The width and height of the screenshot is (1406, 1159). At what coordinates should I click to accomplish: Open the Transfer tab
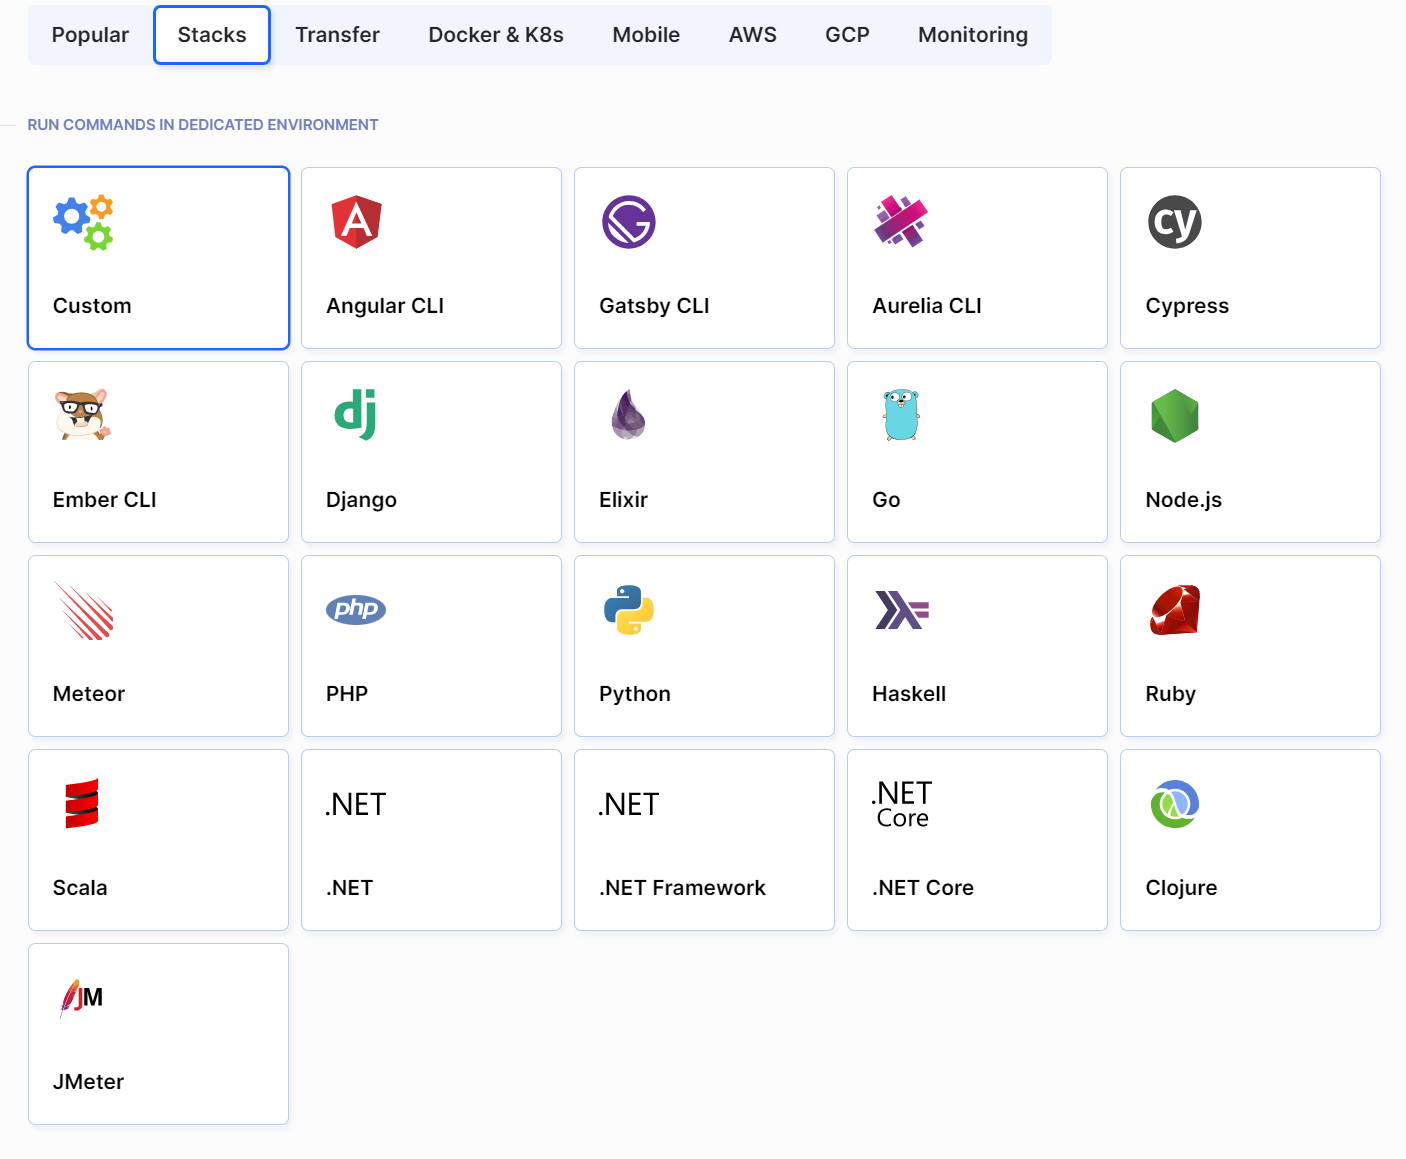[x=338, y=35]
